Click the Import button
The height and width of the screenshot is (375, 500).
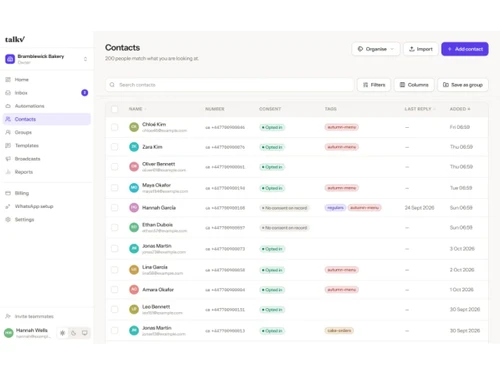point(421,49)
